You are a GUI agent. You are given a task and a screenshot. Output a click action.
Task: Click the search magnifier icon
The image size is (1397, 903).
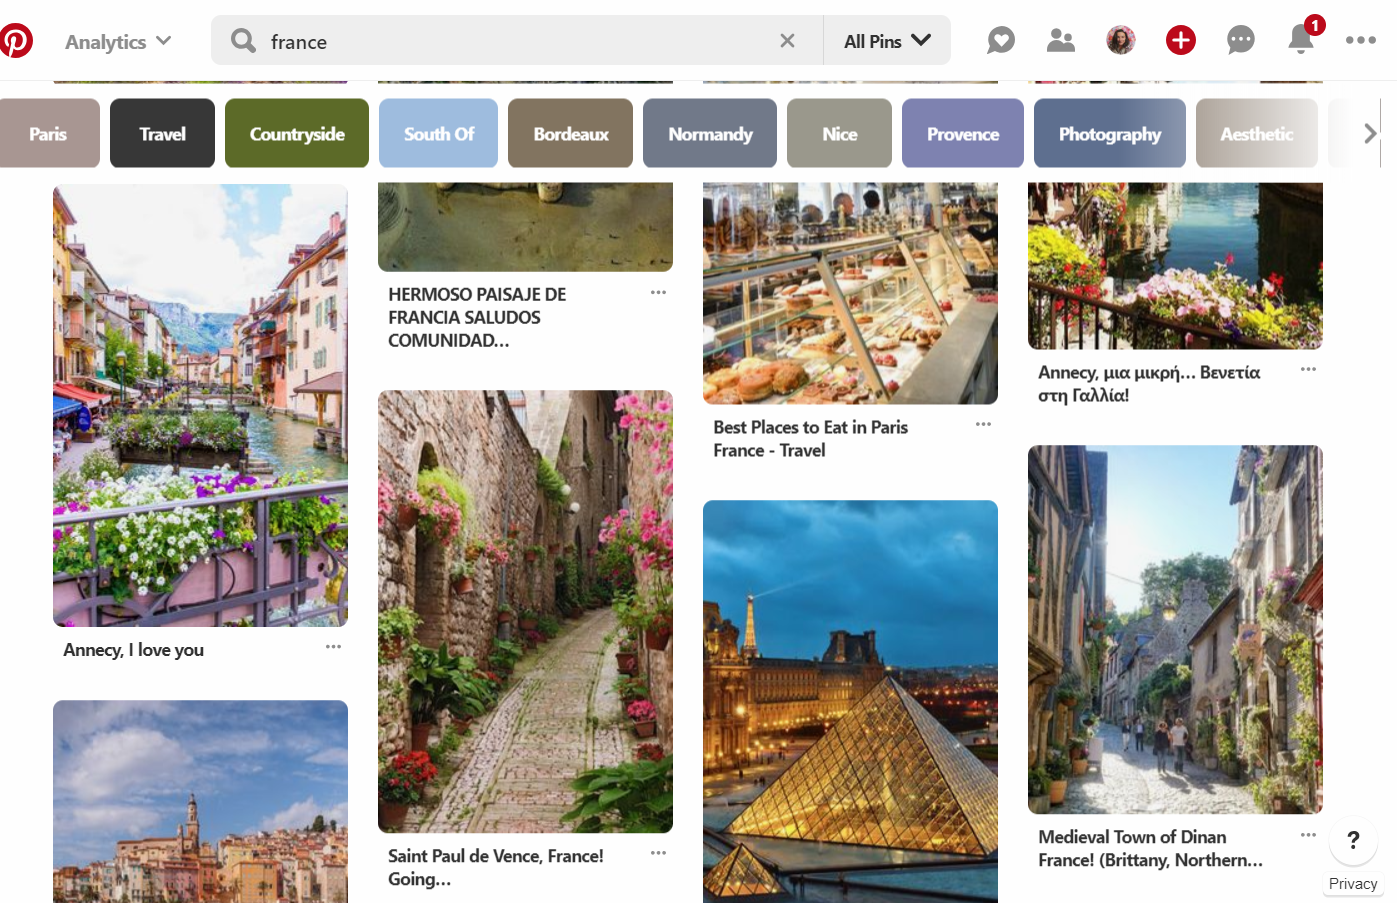click(x=243, y=40)
